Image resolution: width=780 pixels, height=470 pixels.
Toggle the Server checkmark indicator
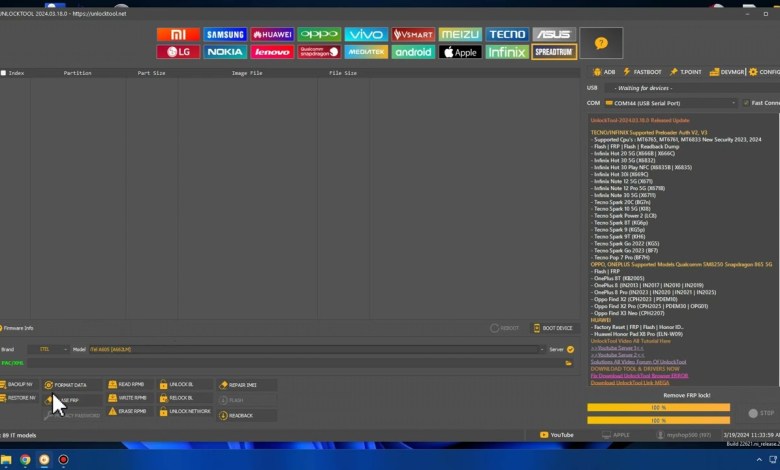(571, 350)
